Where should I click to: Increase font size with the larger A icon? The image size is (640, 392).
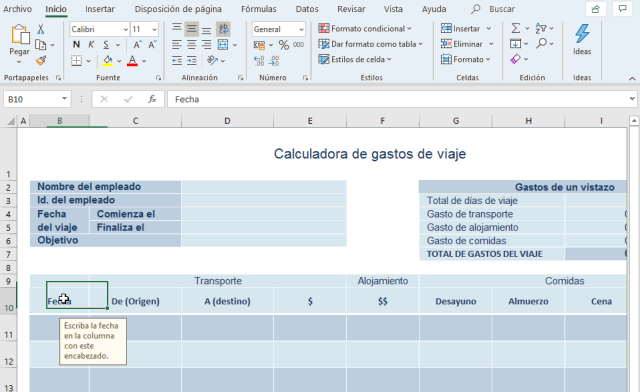pyautogui.click(x=138, y=45)
